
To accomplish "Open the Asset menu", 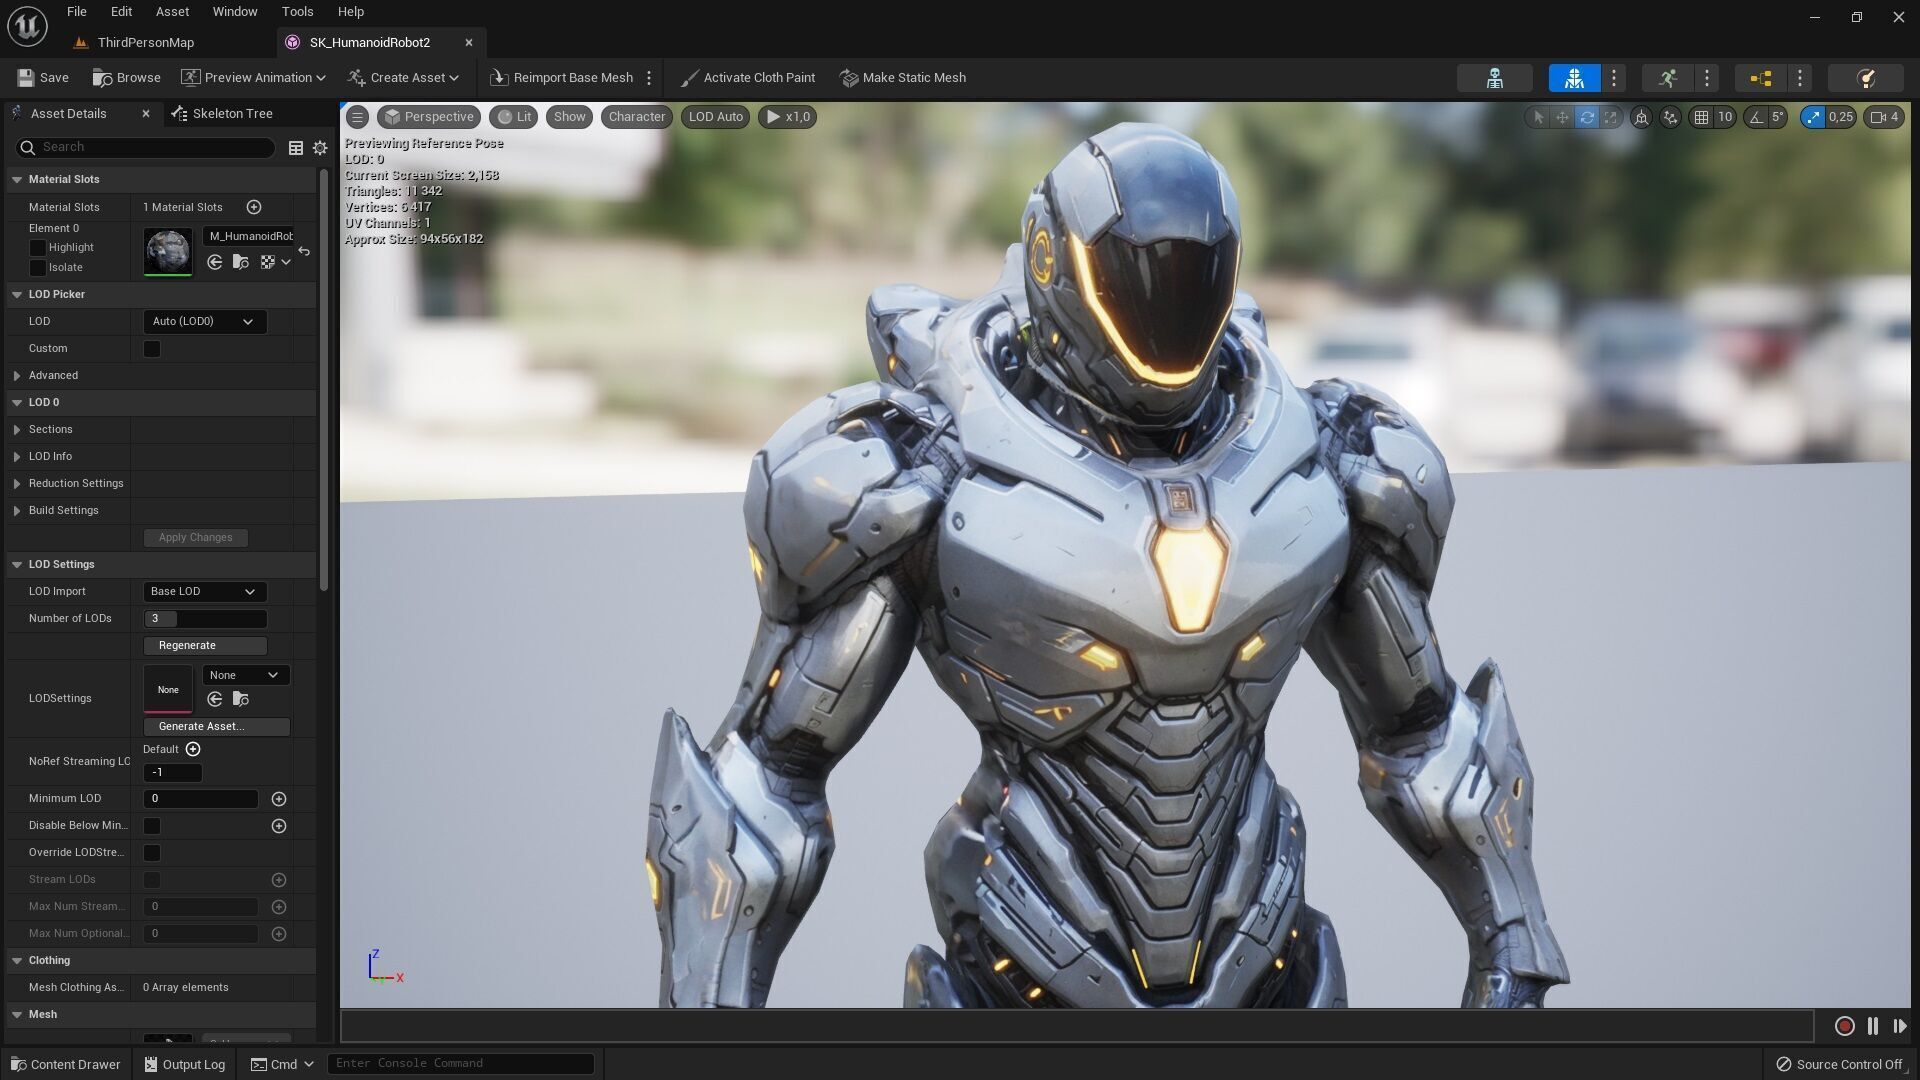I will tap(172, 11).
